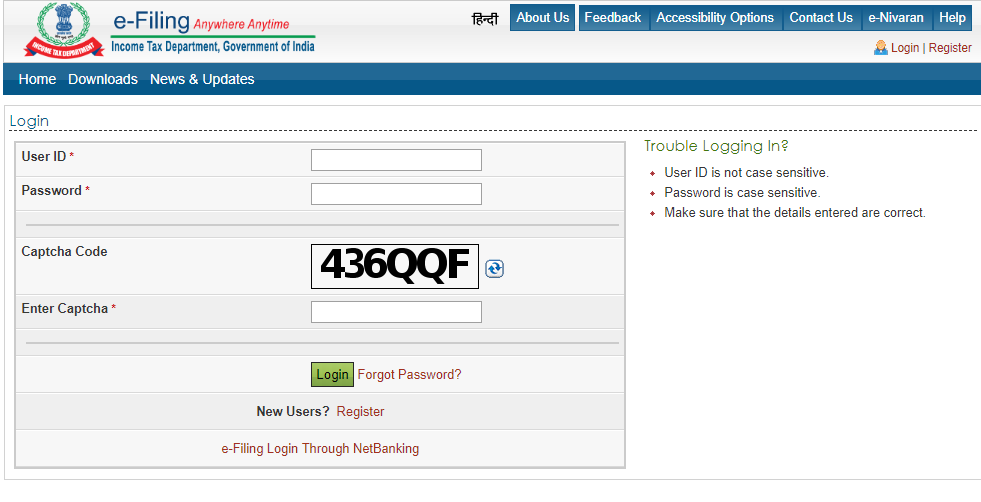Open Downloads in navigation bar

tap(103, 79)
